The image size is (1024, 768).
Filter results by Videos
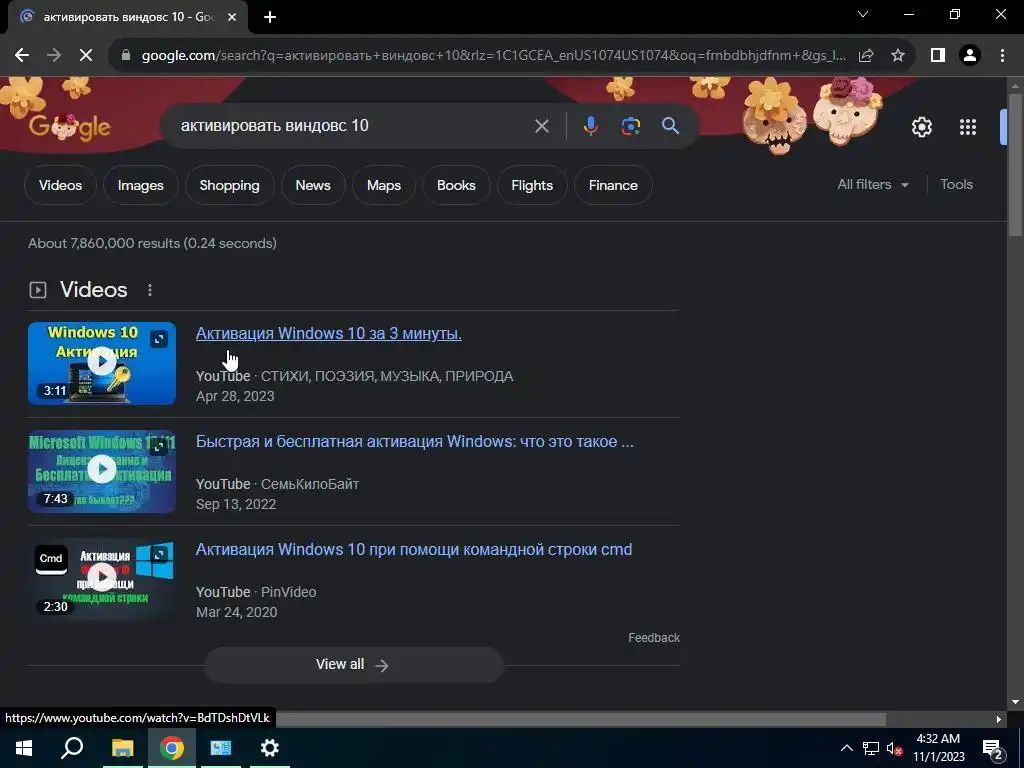(60, 185)
